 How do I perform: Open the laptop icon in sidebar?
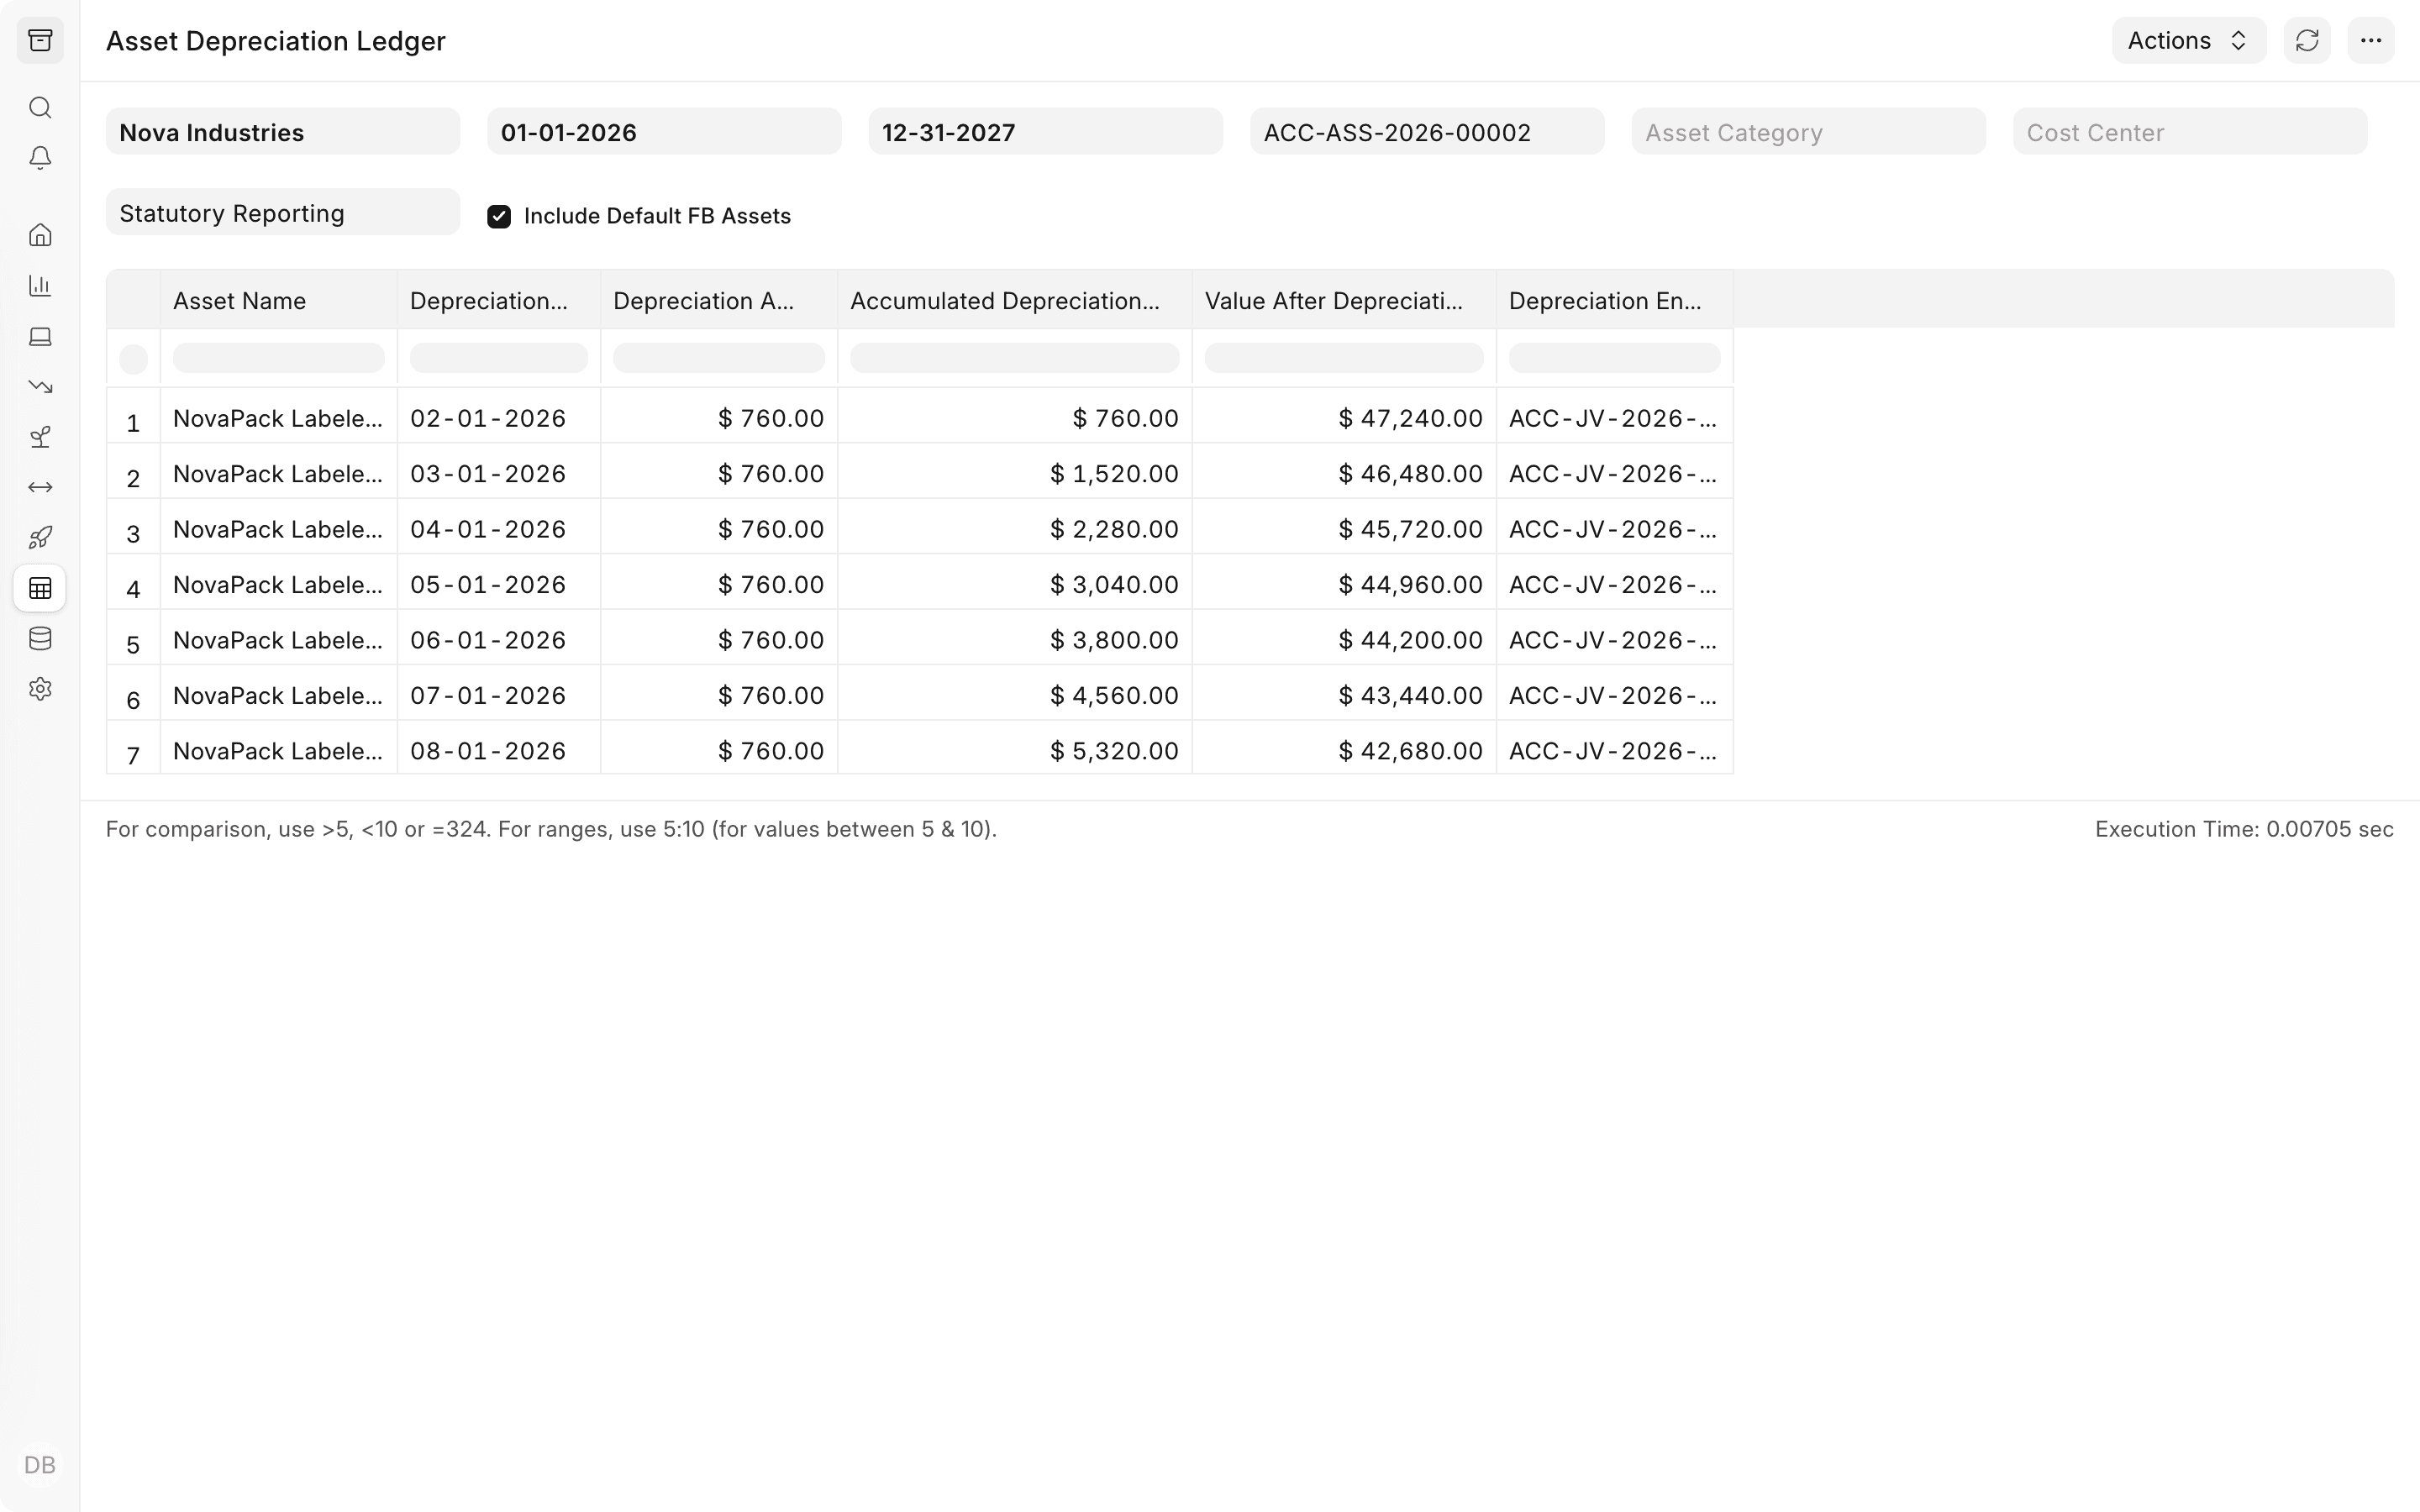click(40, 336)
